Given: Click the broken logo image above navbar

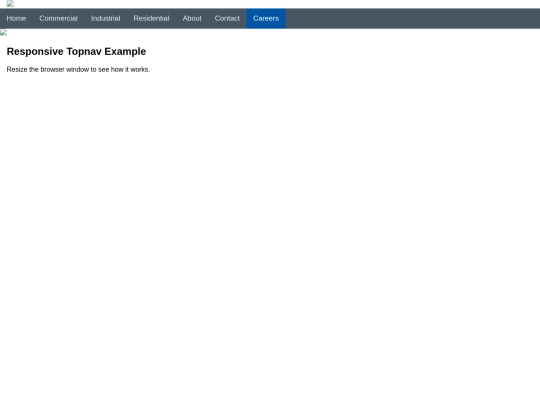Looking at the screenshot, I should [10, 4].
